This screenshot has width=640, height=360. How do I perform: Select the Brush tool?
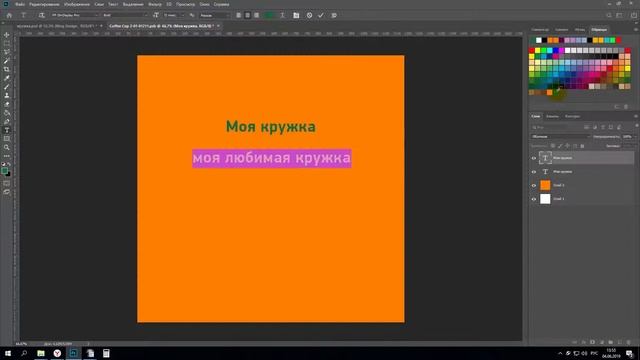7,87
